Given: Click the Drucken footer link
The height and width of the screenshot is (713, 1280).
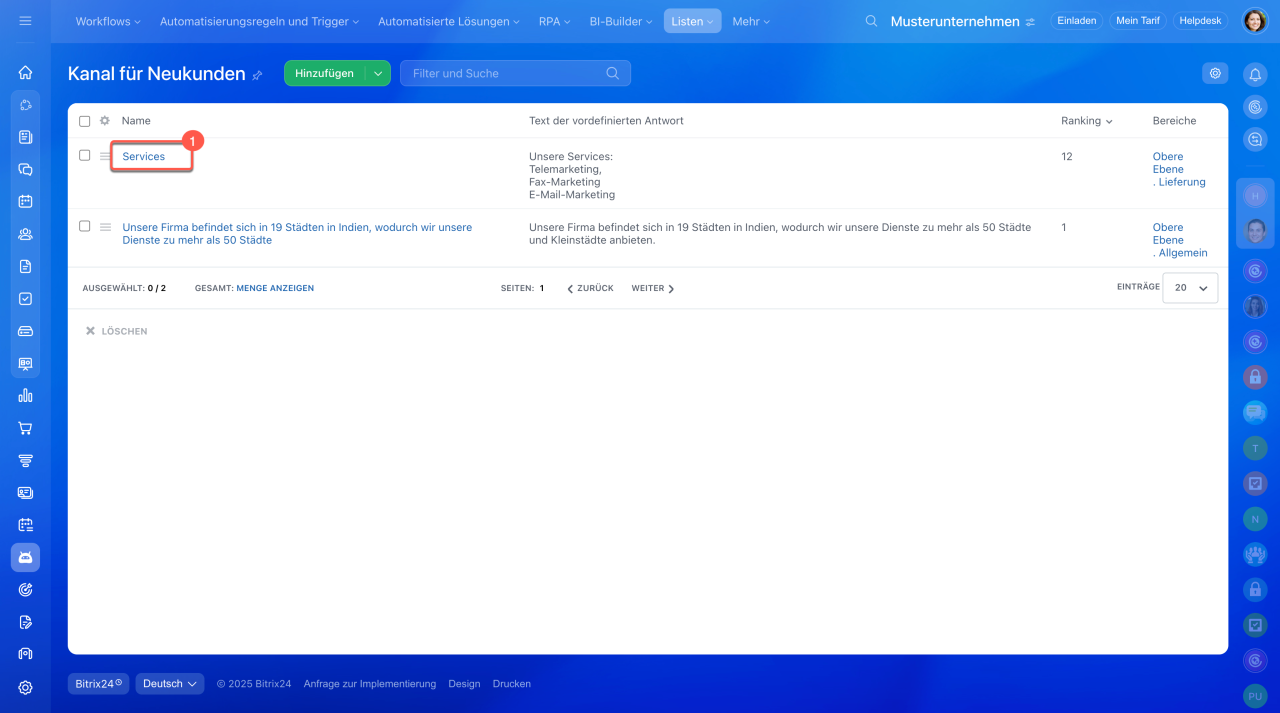Looking at the screenshot, I should pos(512,684).
